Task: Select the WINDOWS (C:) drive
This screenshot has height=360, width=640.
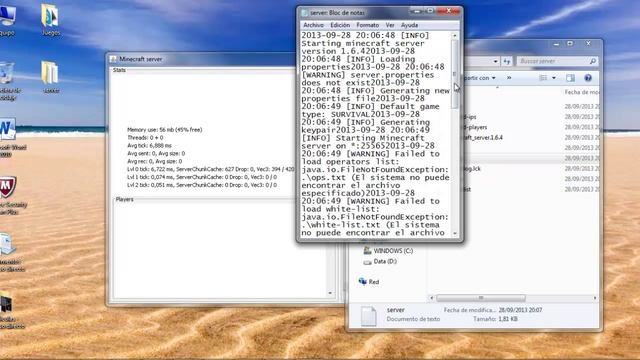Action: coord(388,251)
